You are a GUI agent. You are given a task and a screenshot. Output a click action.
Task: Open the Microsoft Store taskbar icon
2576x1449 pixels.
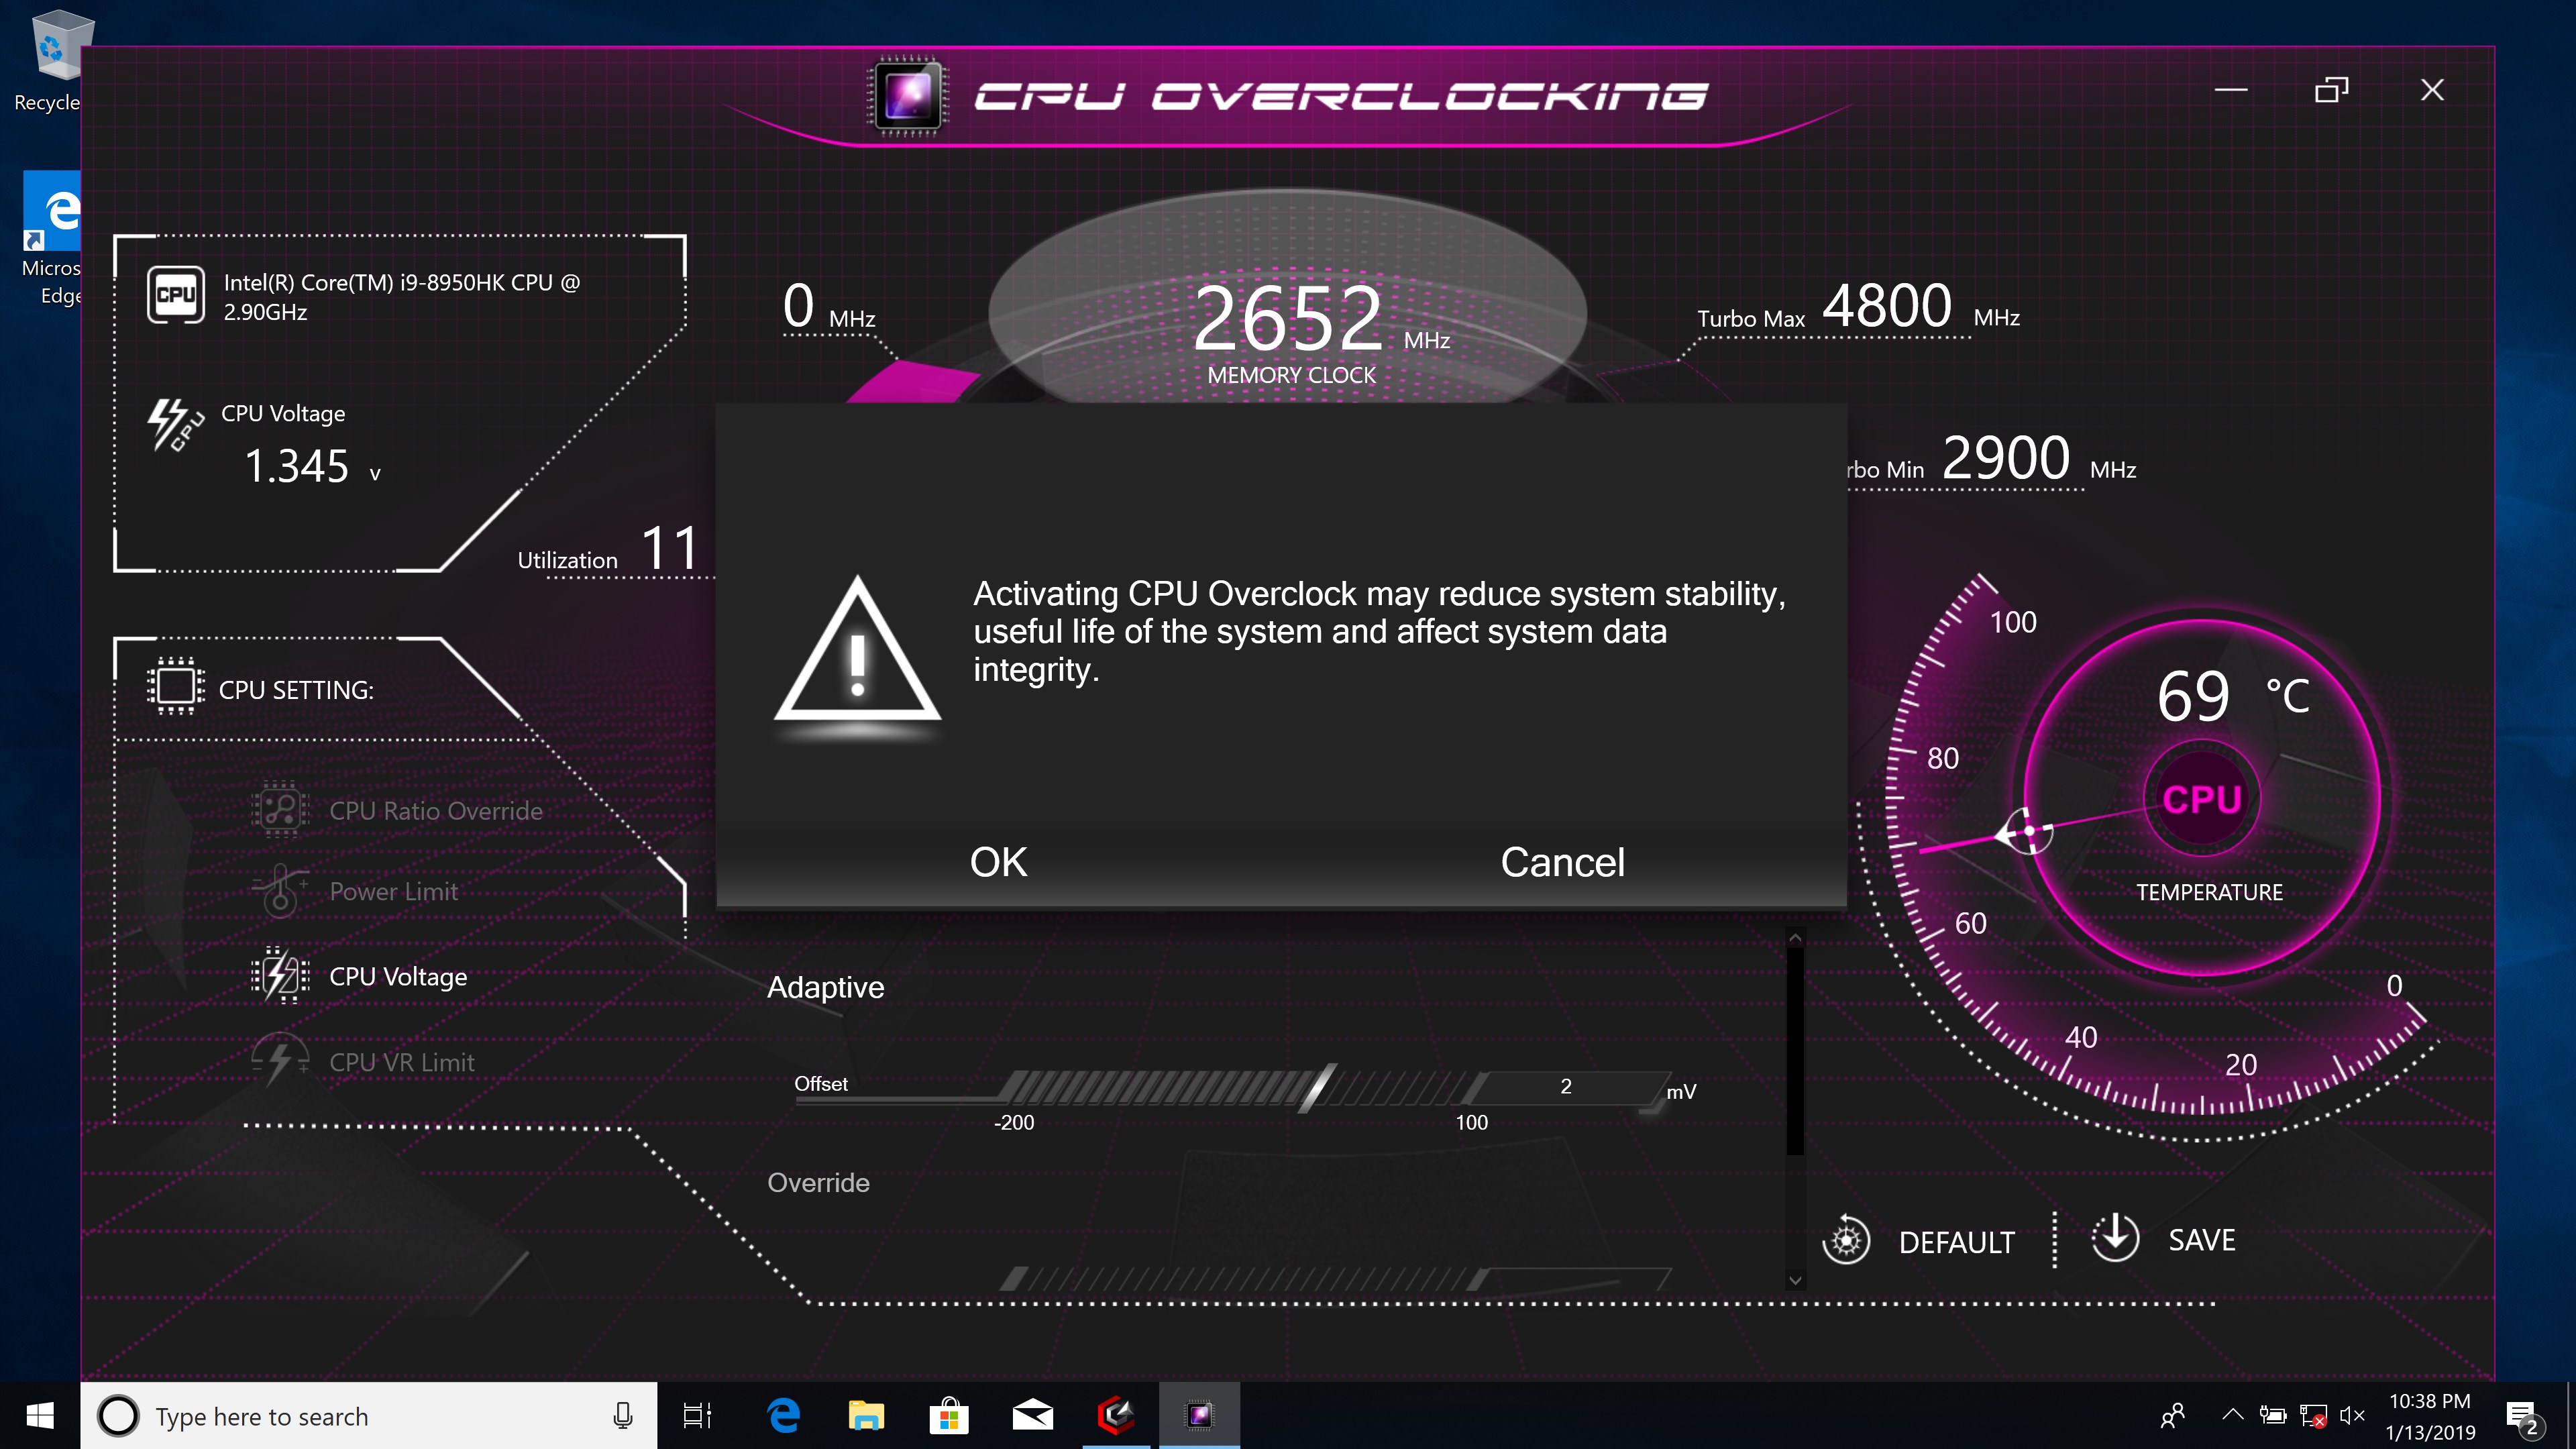(948, 1416)
